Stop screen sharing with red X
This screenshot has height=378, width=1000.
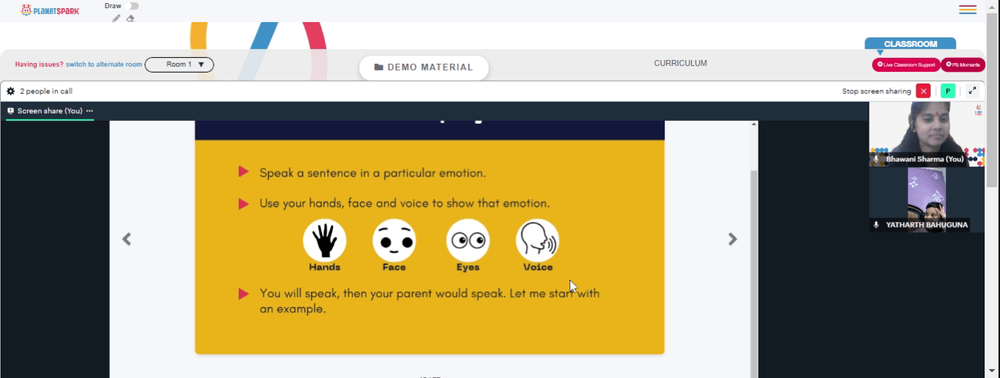point(922,91)
